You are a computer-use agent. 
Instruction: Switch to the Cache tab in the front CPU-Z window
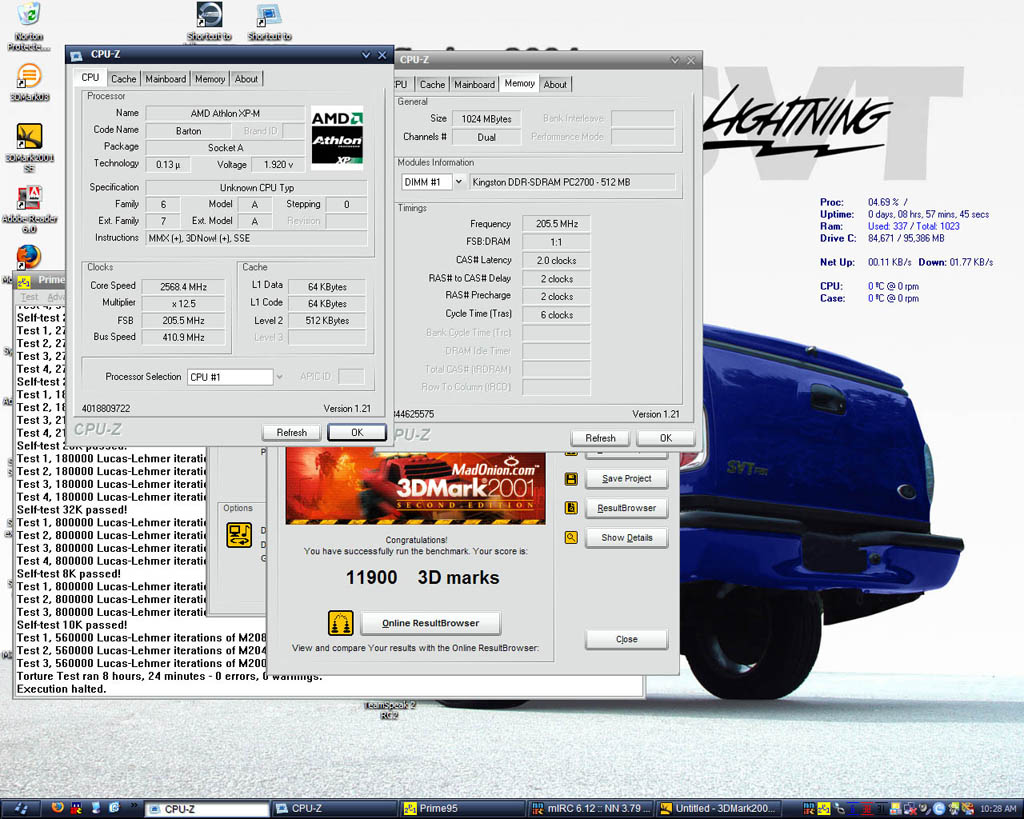(x=123, y=79)
